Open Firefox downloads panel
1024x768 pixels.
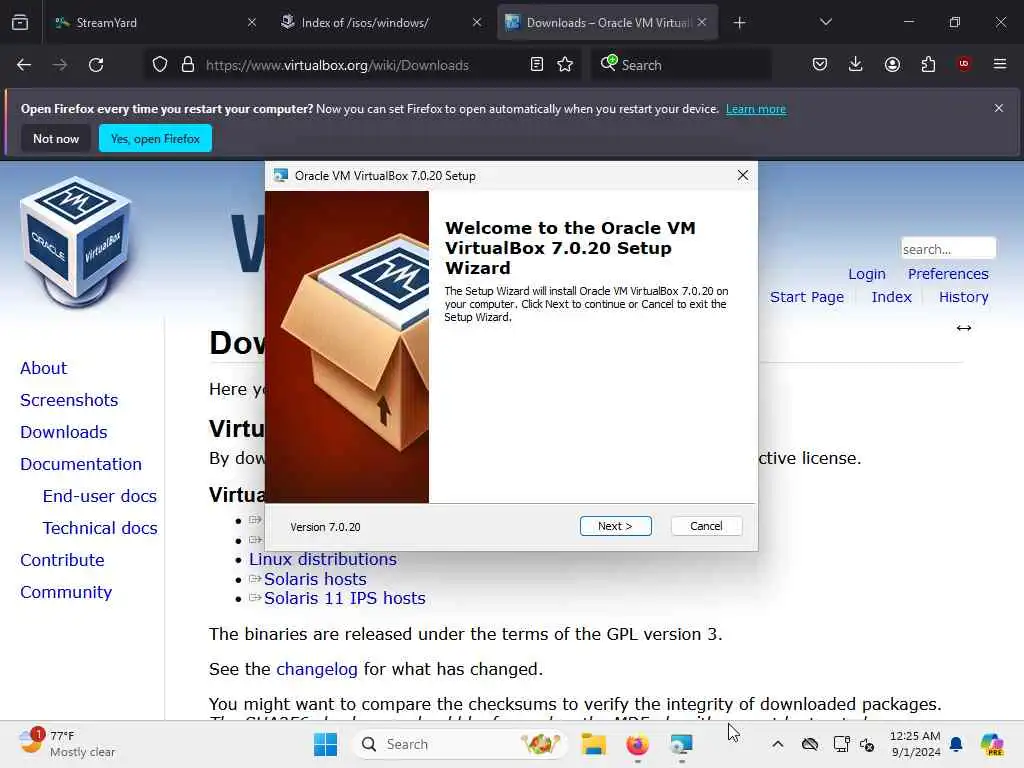(856, 64)
